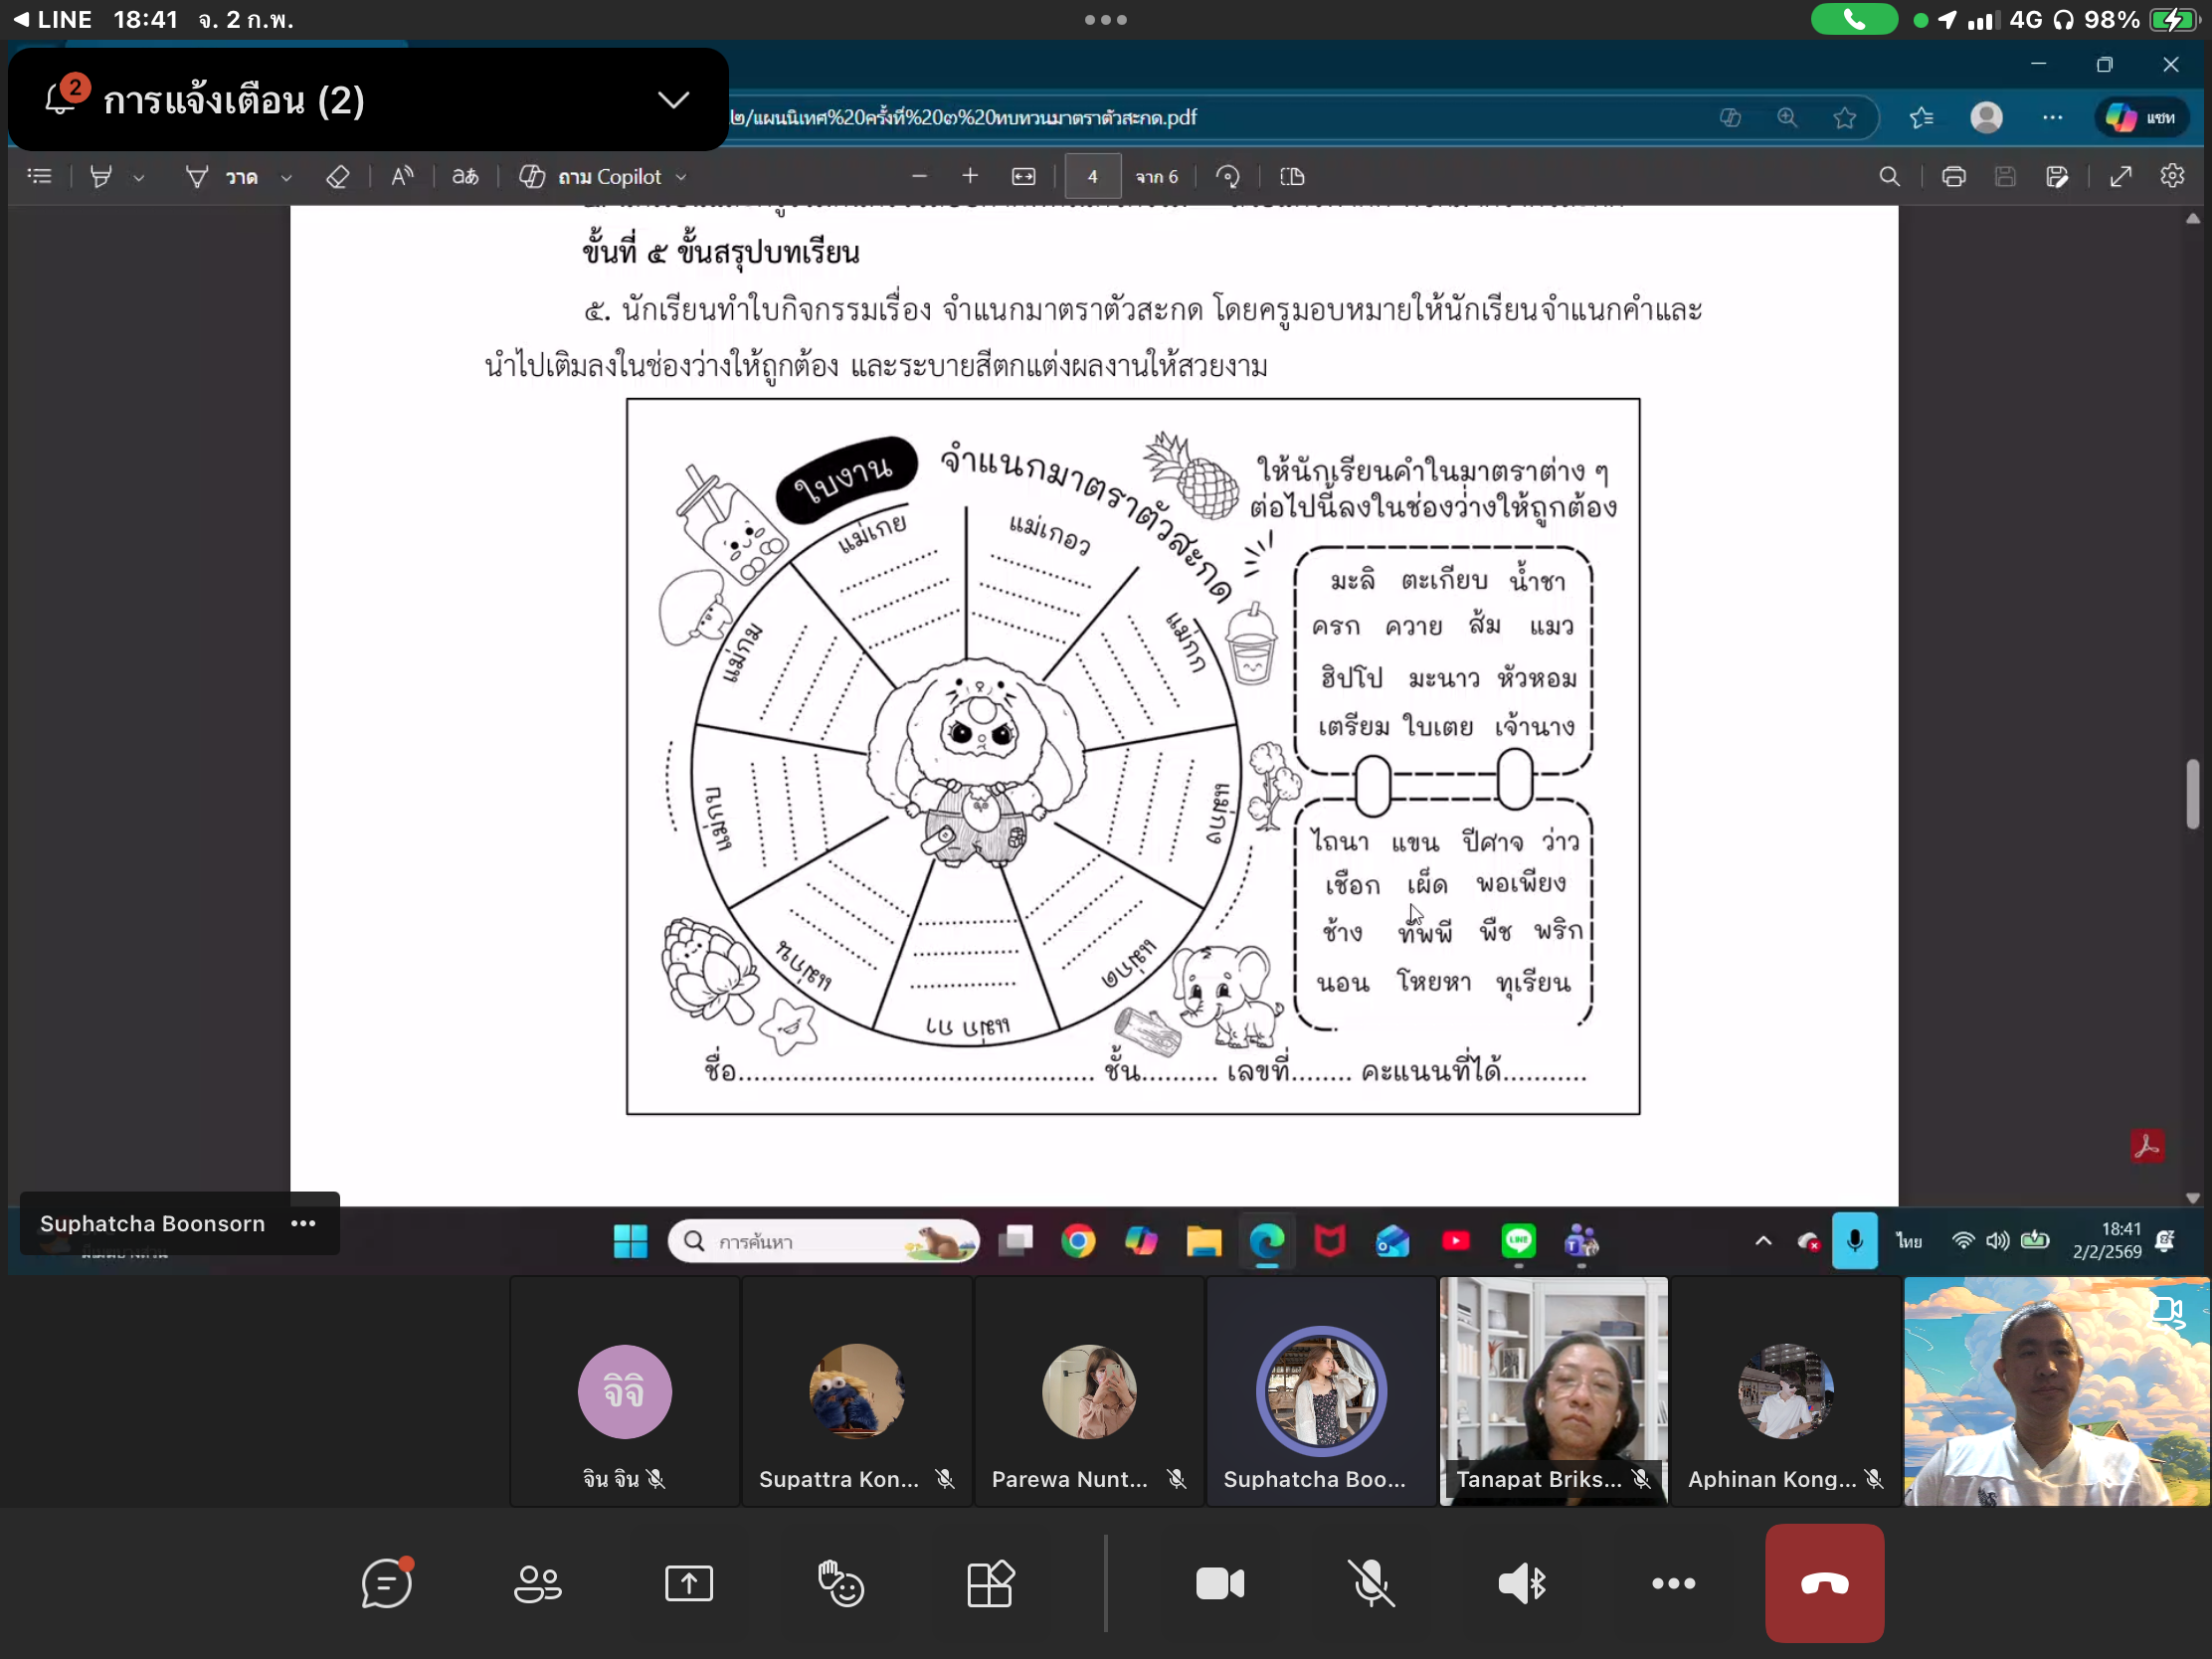The width and height of the screenshot is (2212, 1659).
Task: Unmute the microphone in meeting controls
Action: pyautogui.click(x=1371, y=1583)
